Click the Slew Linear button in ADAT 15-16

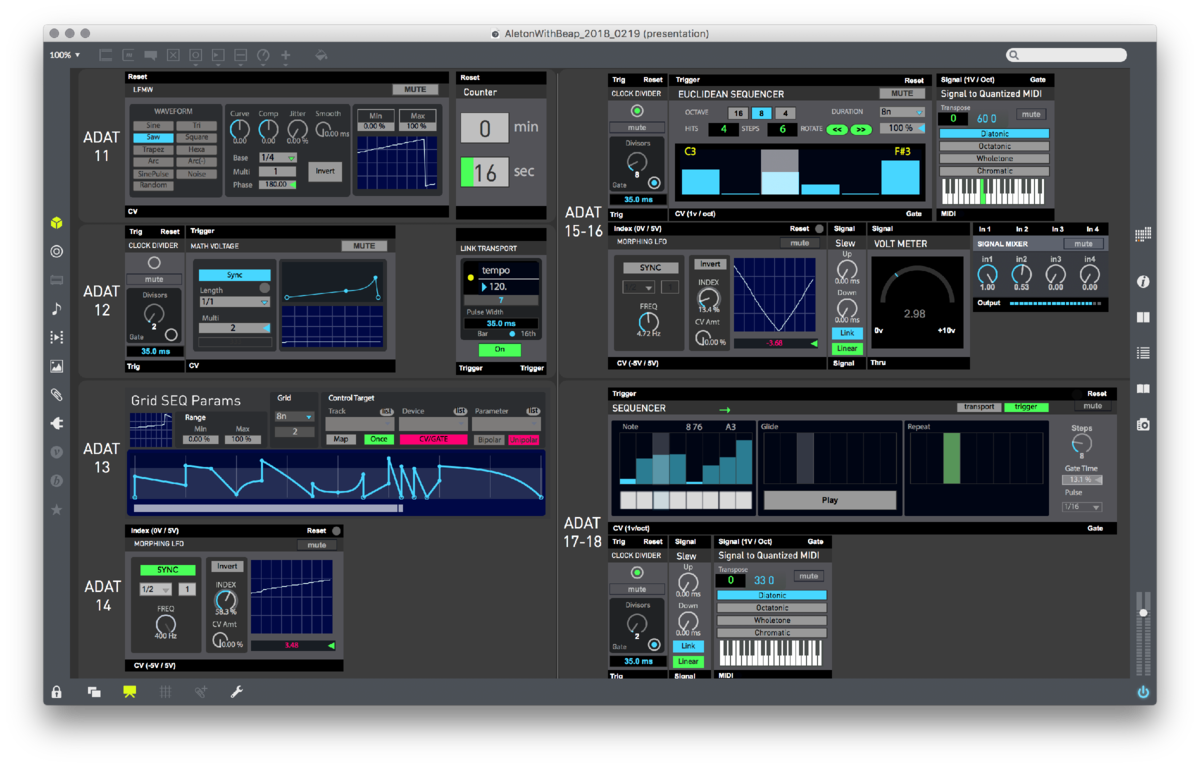pyautogui.click(x=847, y=348)
